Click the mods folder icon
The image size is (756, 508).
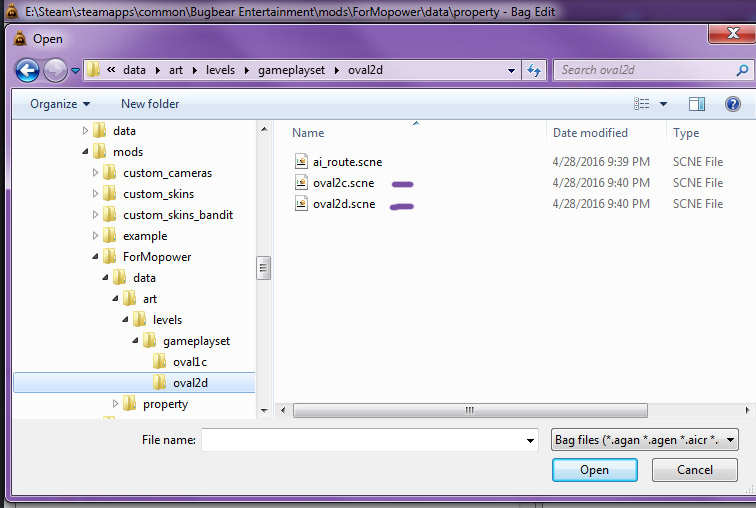[99, 151]
